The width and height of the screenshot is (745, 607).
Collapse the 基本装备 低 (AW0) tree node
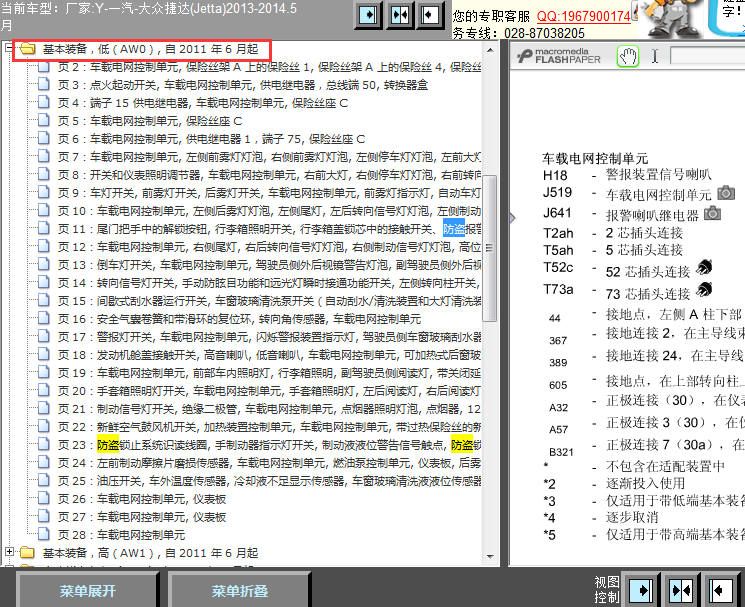coord(9,48)
